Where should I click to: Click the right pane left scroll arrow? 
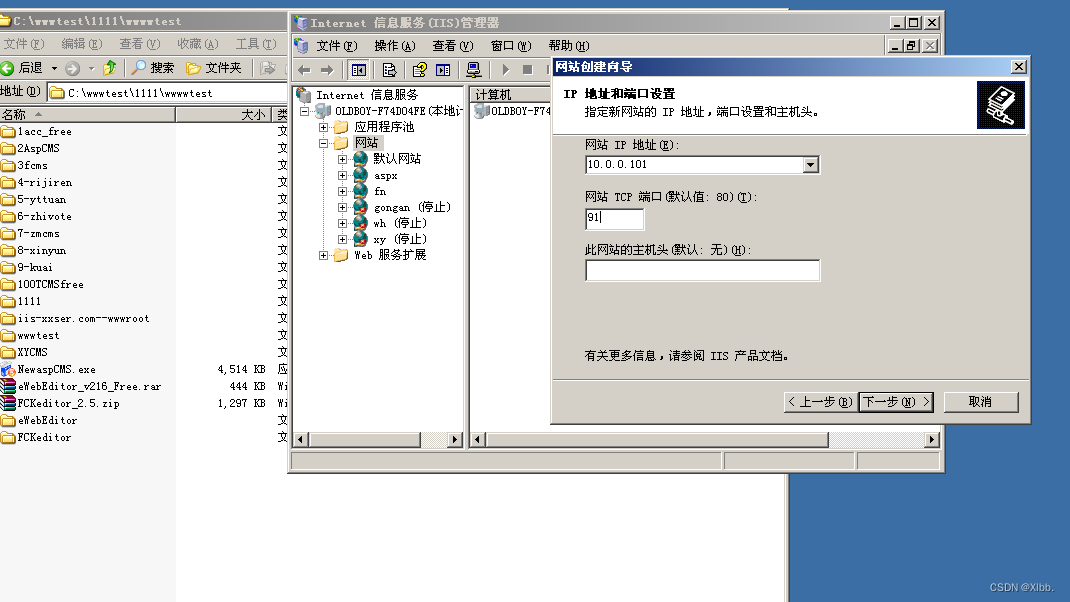tap(478, 440)
